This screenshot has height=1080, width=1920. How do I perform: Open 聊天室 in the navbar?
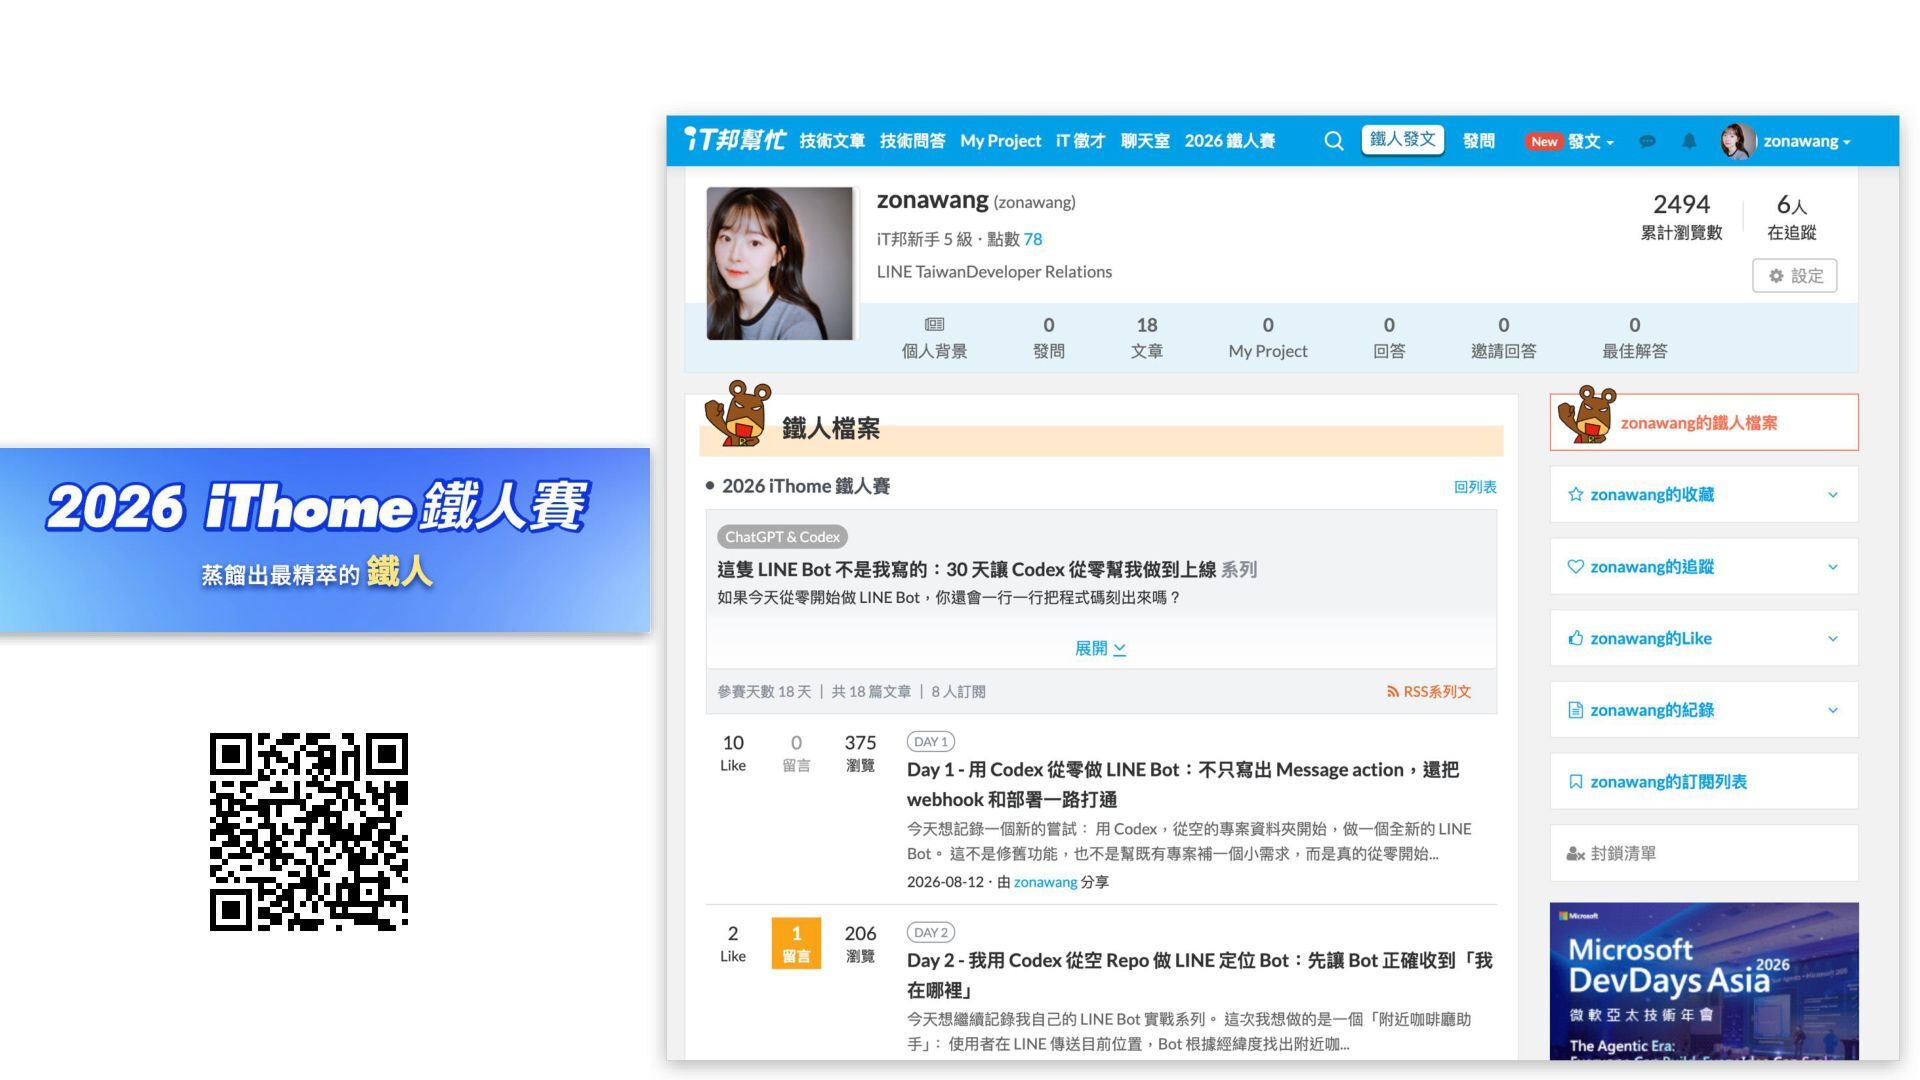click(x=1145, y=141)
